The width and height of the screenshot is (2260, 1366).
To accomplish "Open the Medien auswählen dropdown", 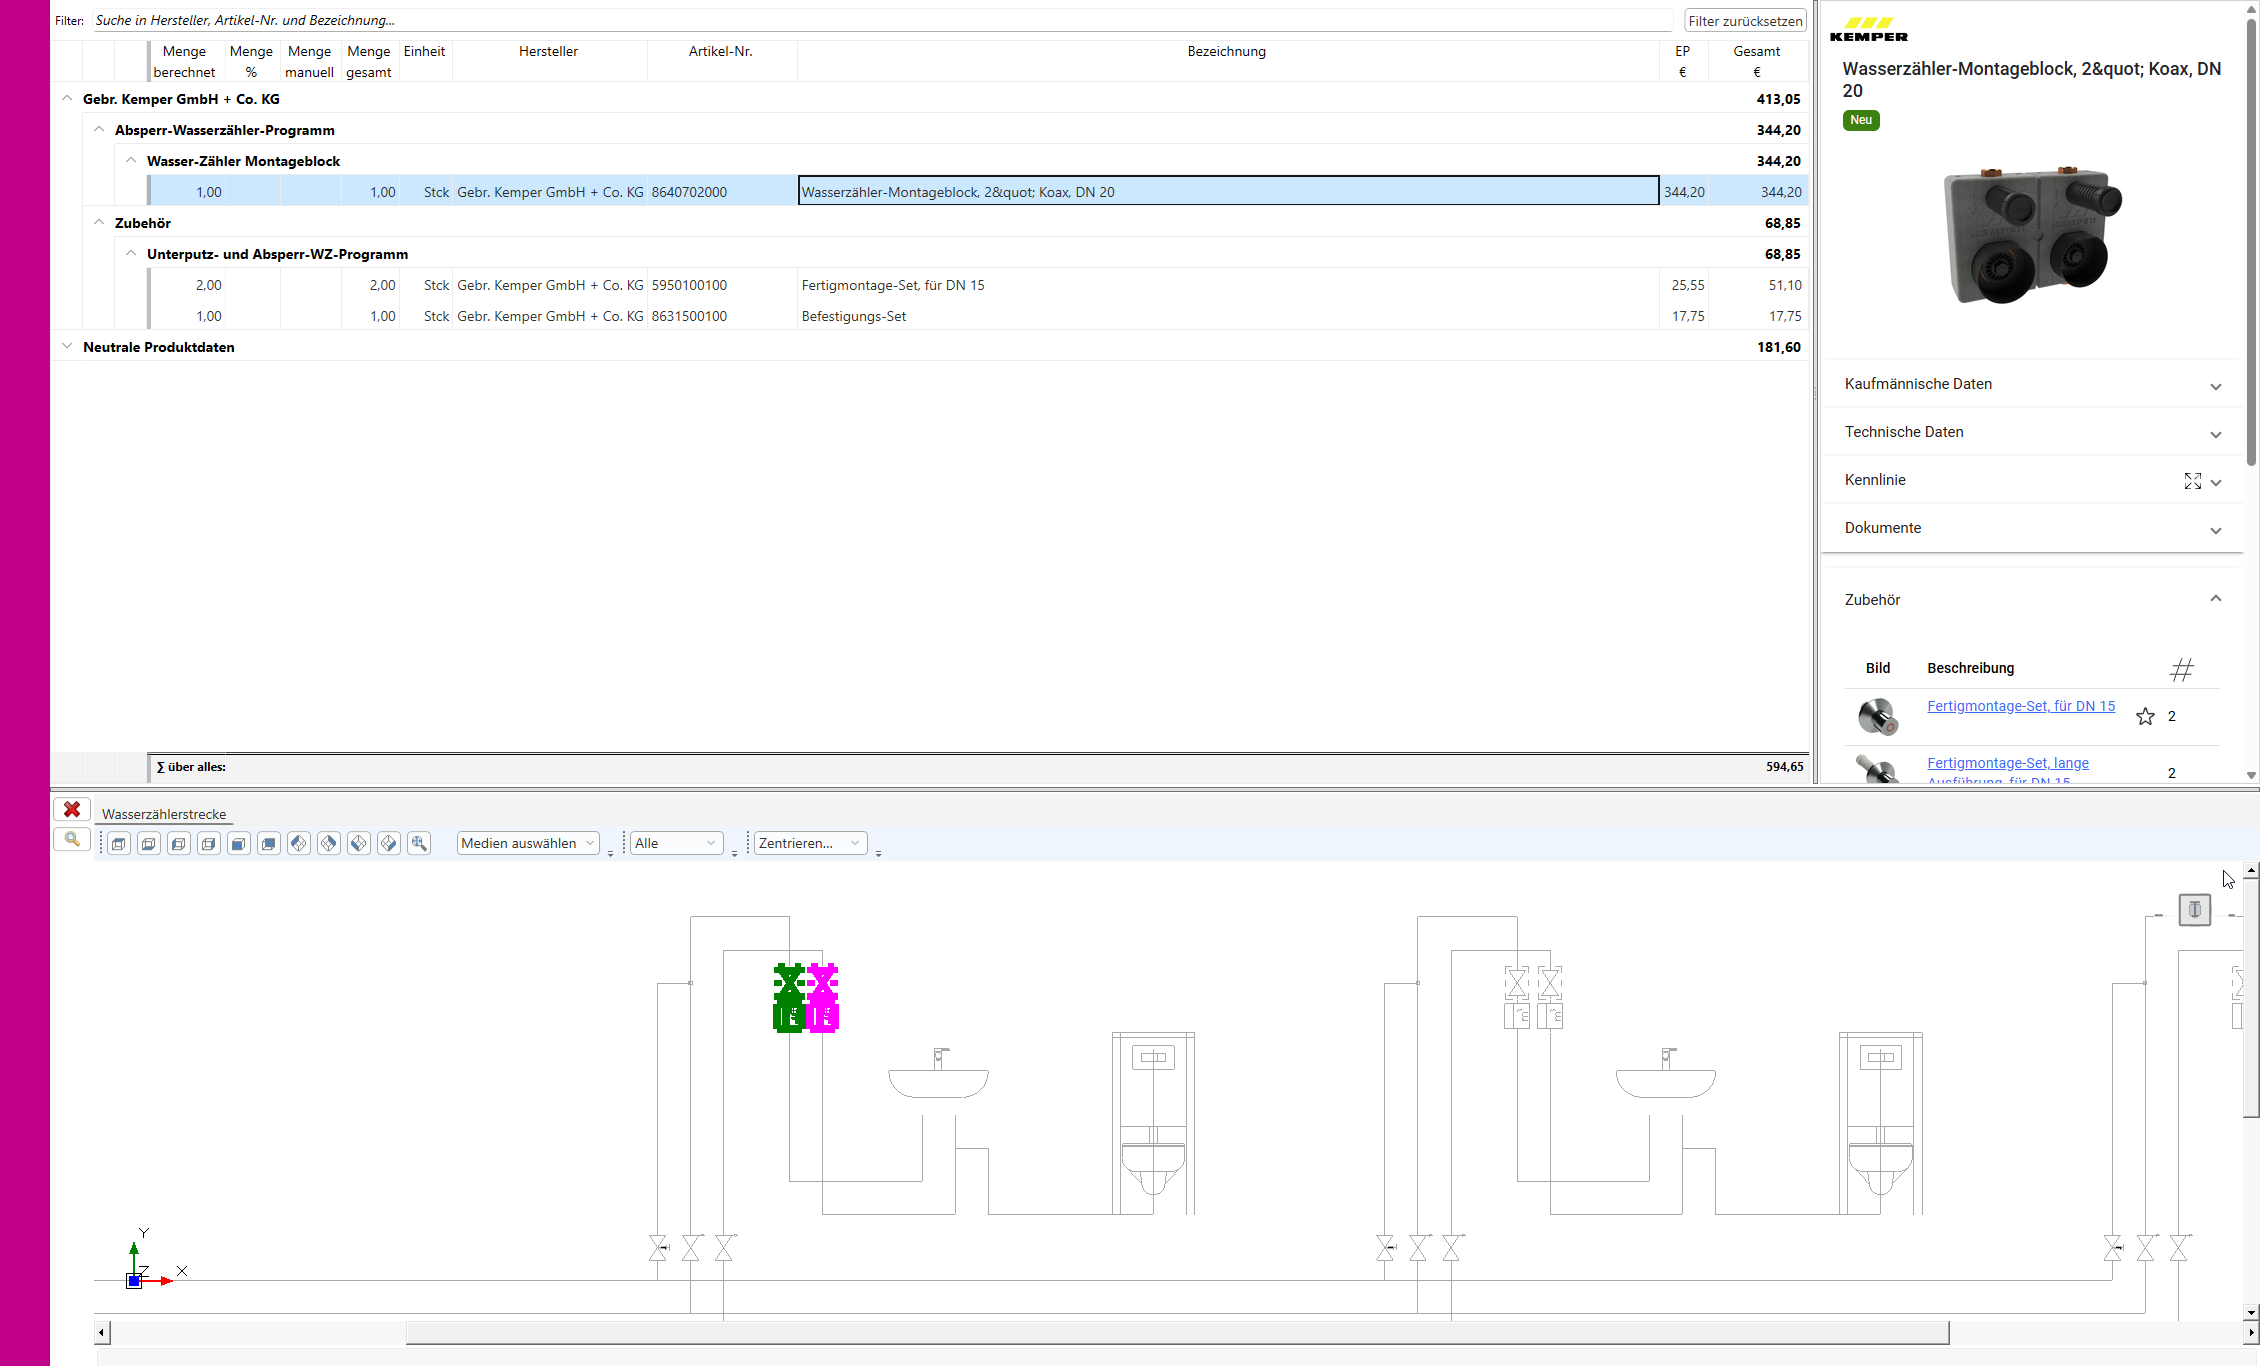I will point(528,844).
